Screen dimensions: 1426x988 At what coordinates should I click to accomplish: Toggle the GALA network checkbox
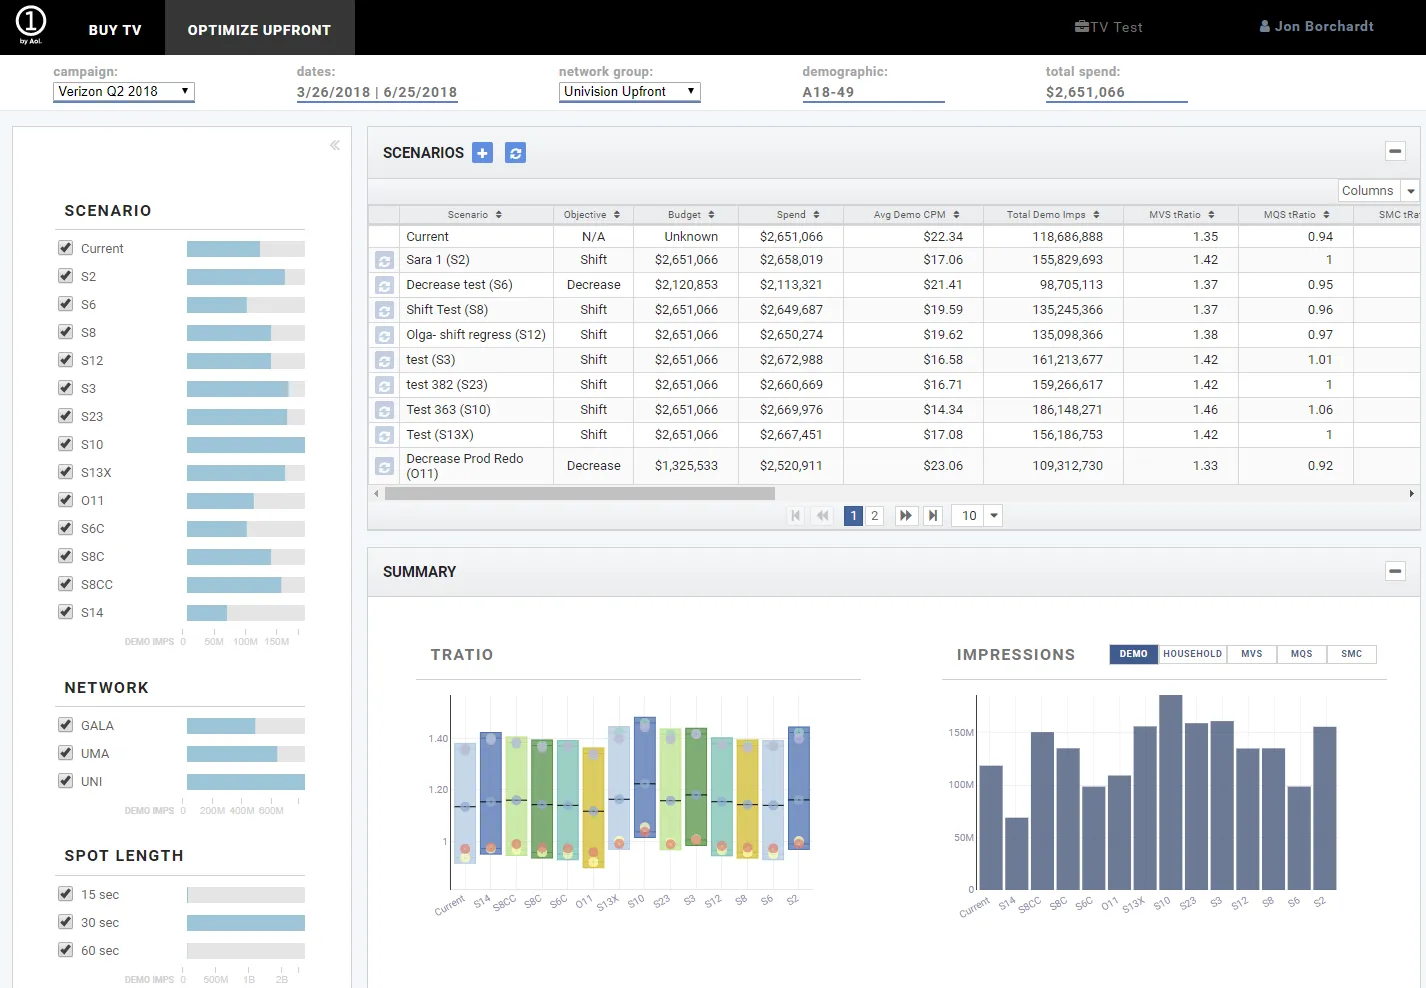point(66,725)
